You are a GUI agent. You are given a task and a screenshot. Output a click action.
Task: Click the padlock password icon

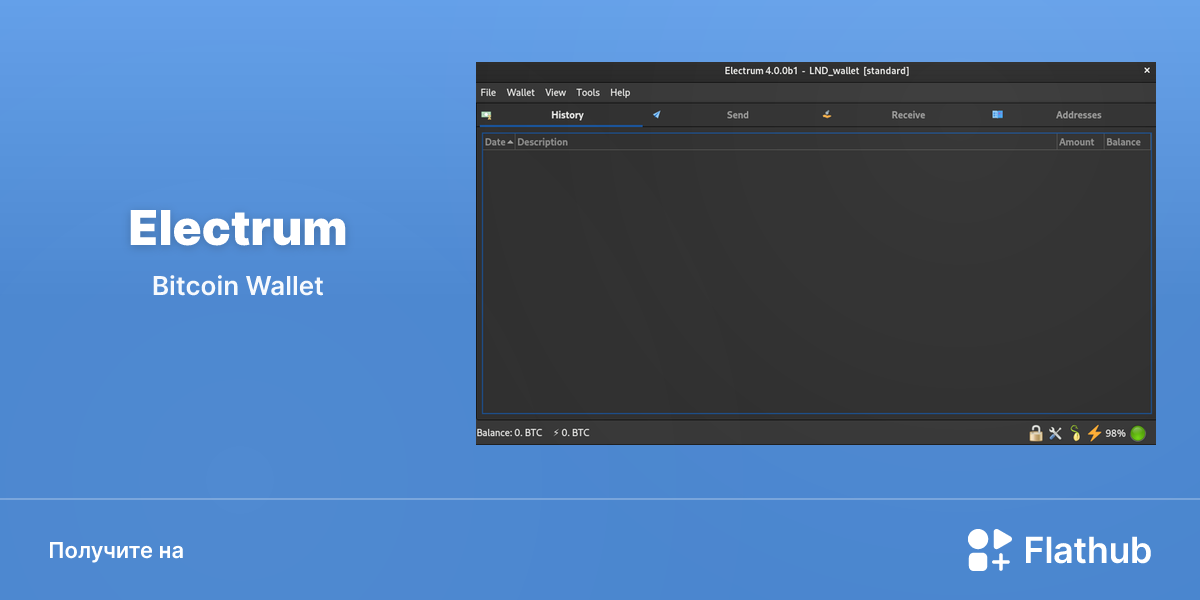1036,433
